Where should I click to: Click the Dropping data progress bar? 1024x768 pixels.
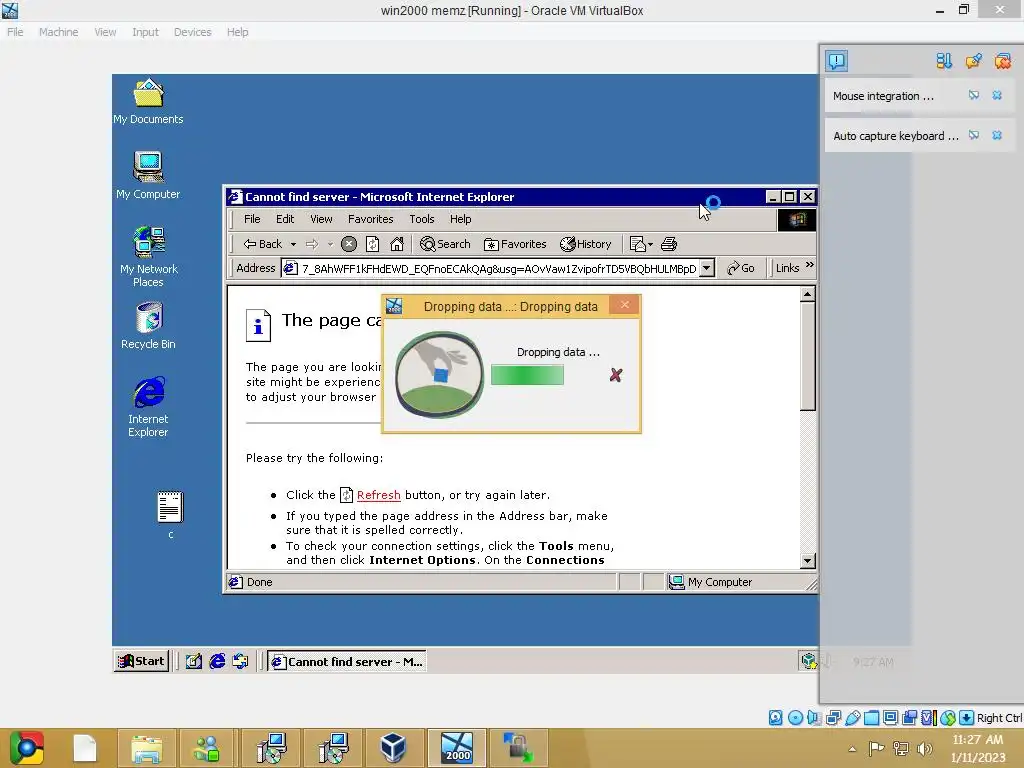[x=527, y=375]
